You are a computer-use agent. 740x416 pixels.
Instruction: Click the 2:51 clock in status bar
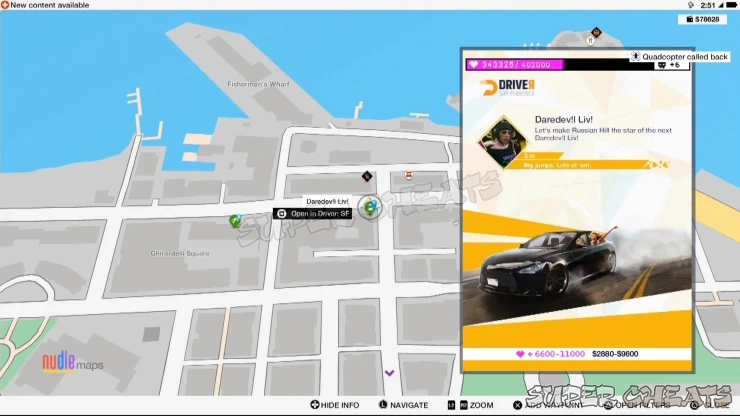point(707,5)
